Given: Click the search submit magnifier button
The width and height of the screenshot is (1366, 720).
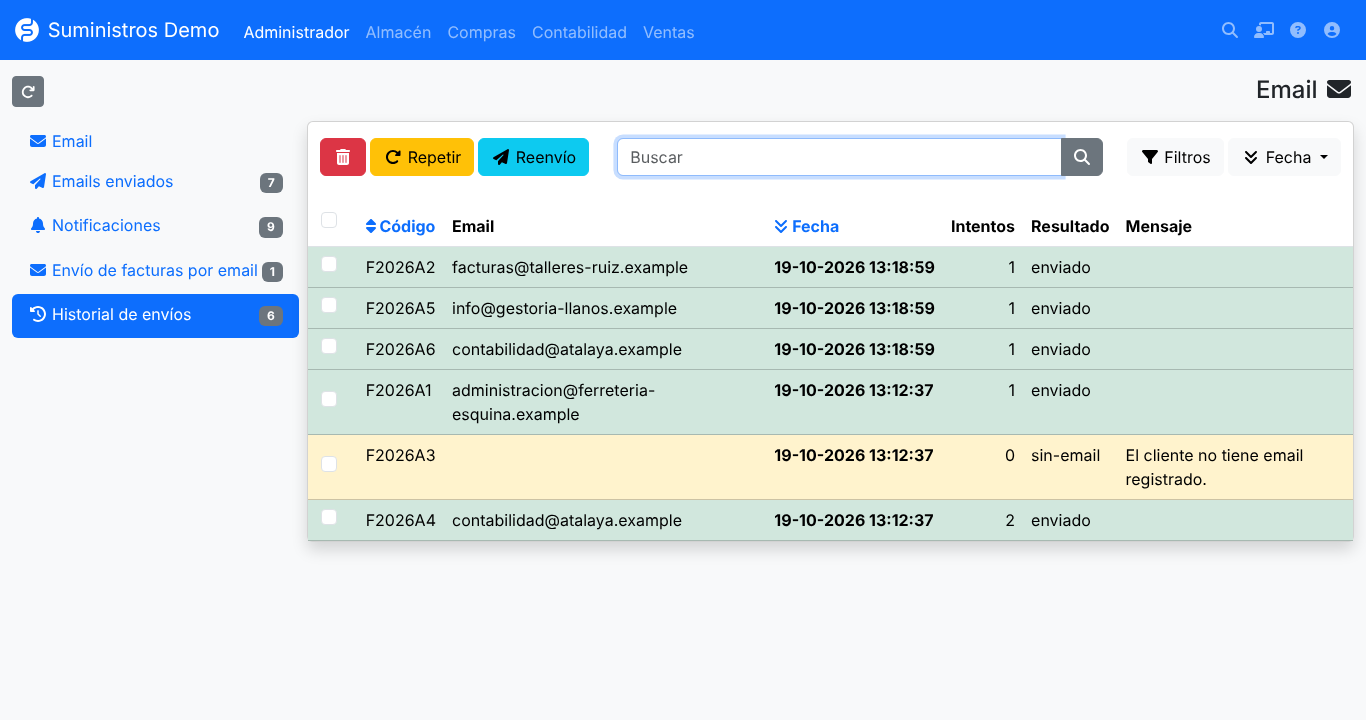Looking at the screenshot, I should 1082,157.
